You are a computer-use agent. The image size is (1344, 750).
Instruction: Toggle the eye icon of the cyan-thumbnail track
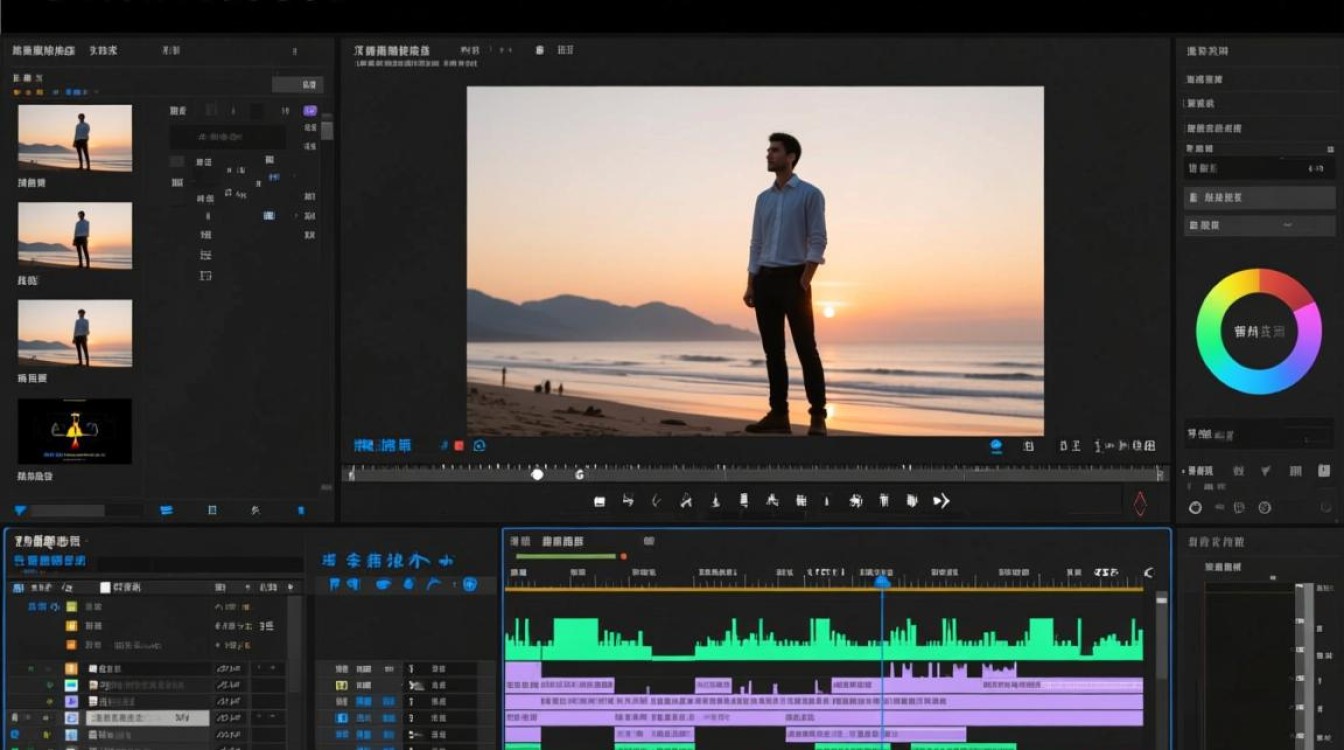click(49, 686)
